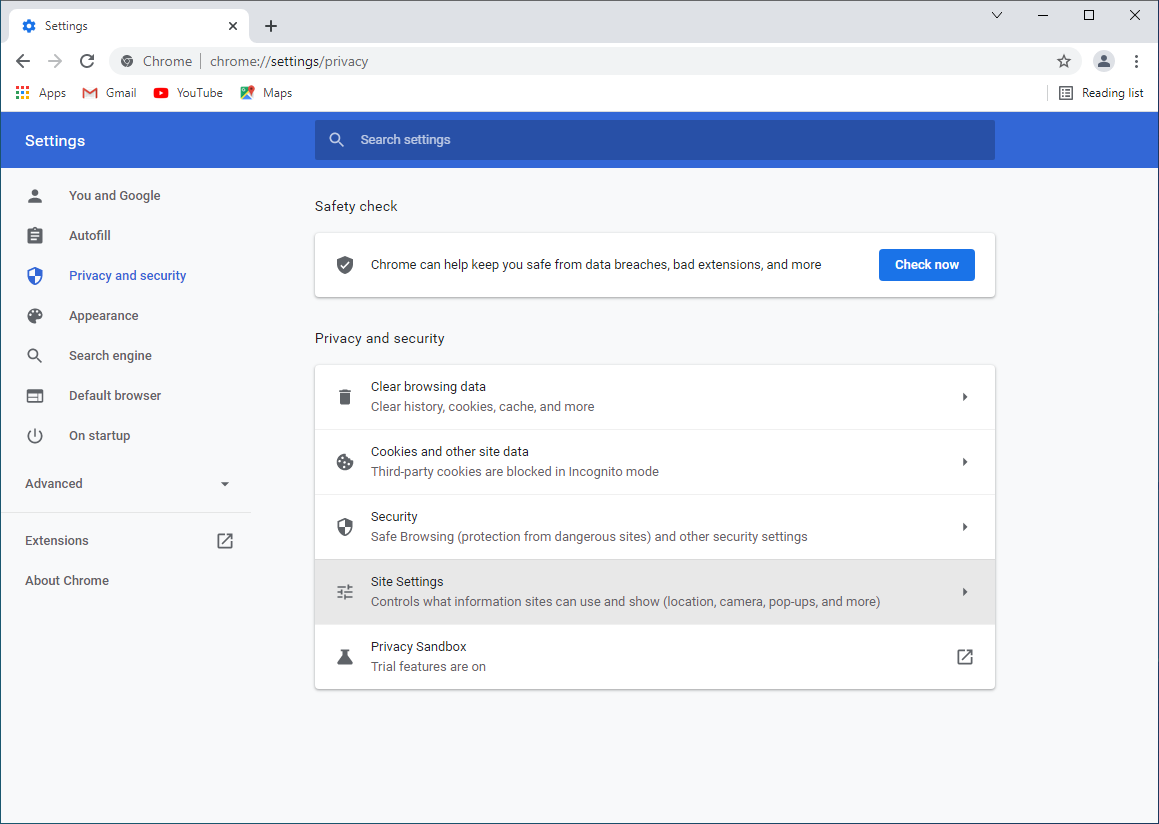Open a new tab with plus button

tap(271, 26)
